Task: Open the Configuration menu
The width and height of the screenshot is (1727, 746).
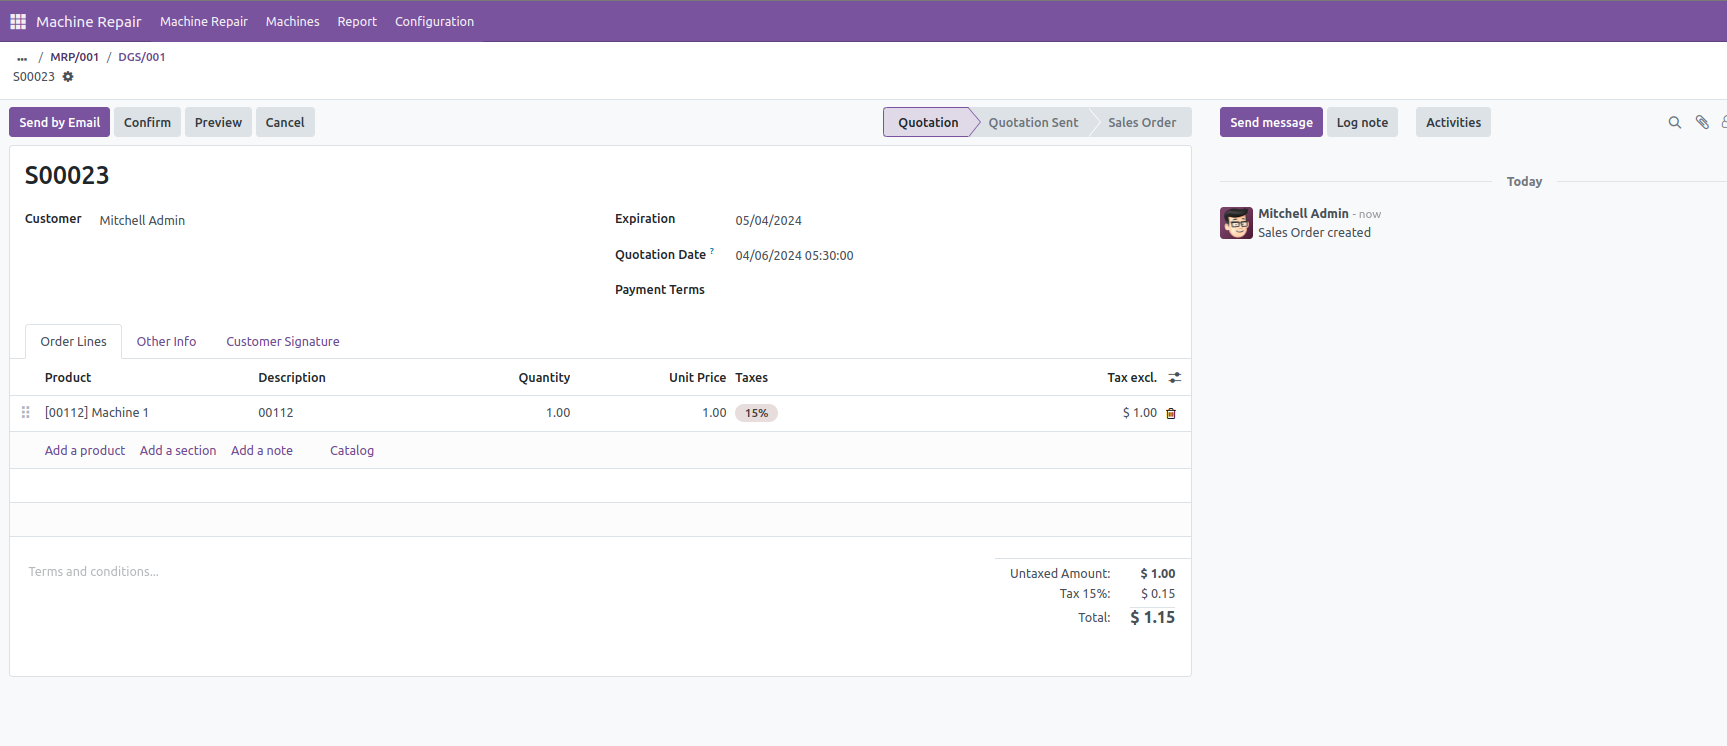Action: pos(434,21)
